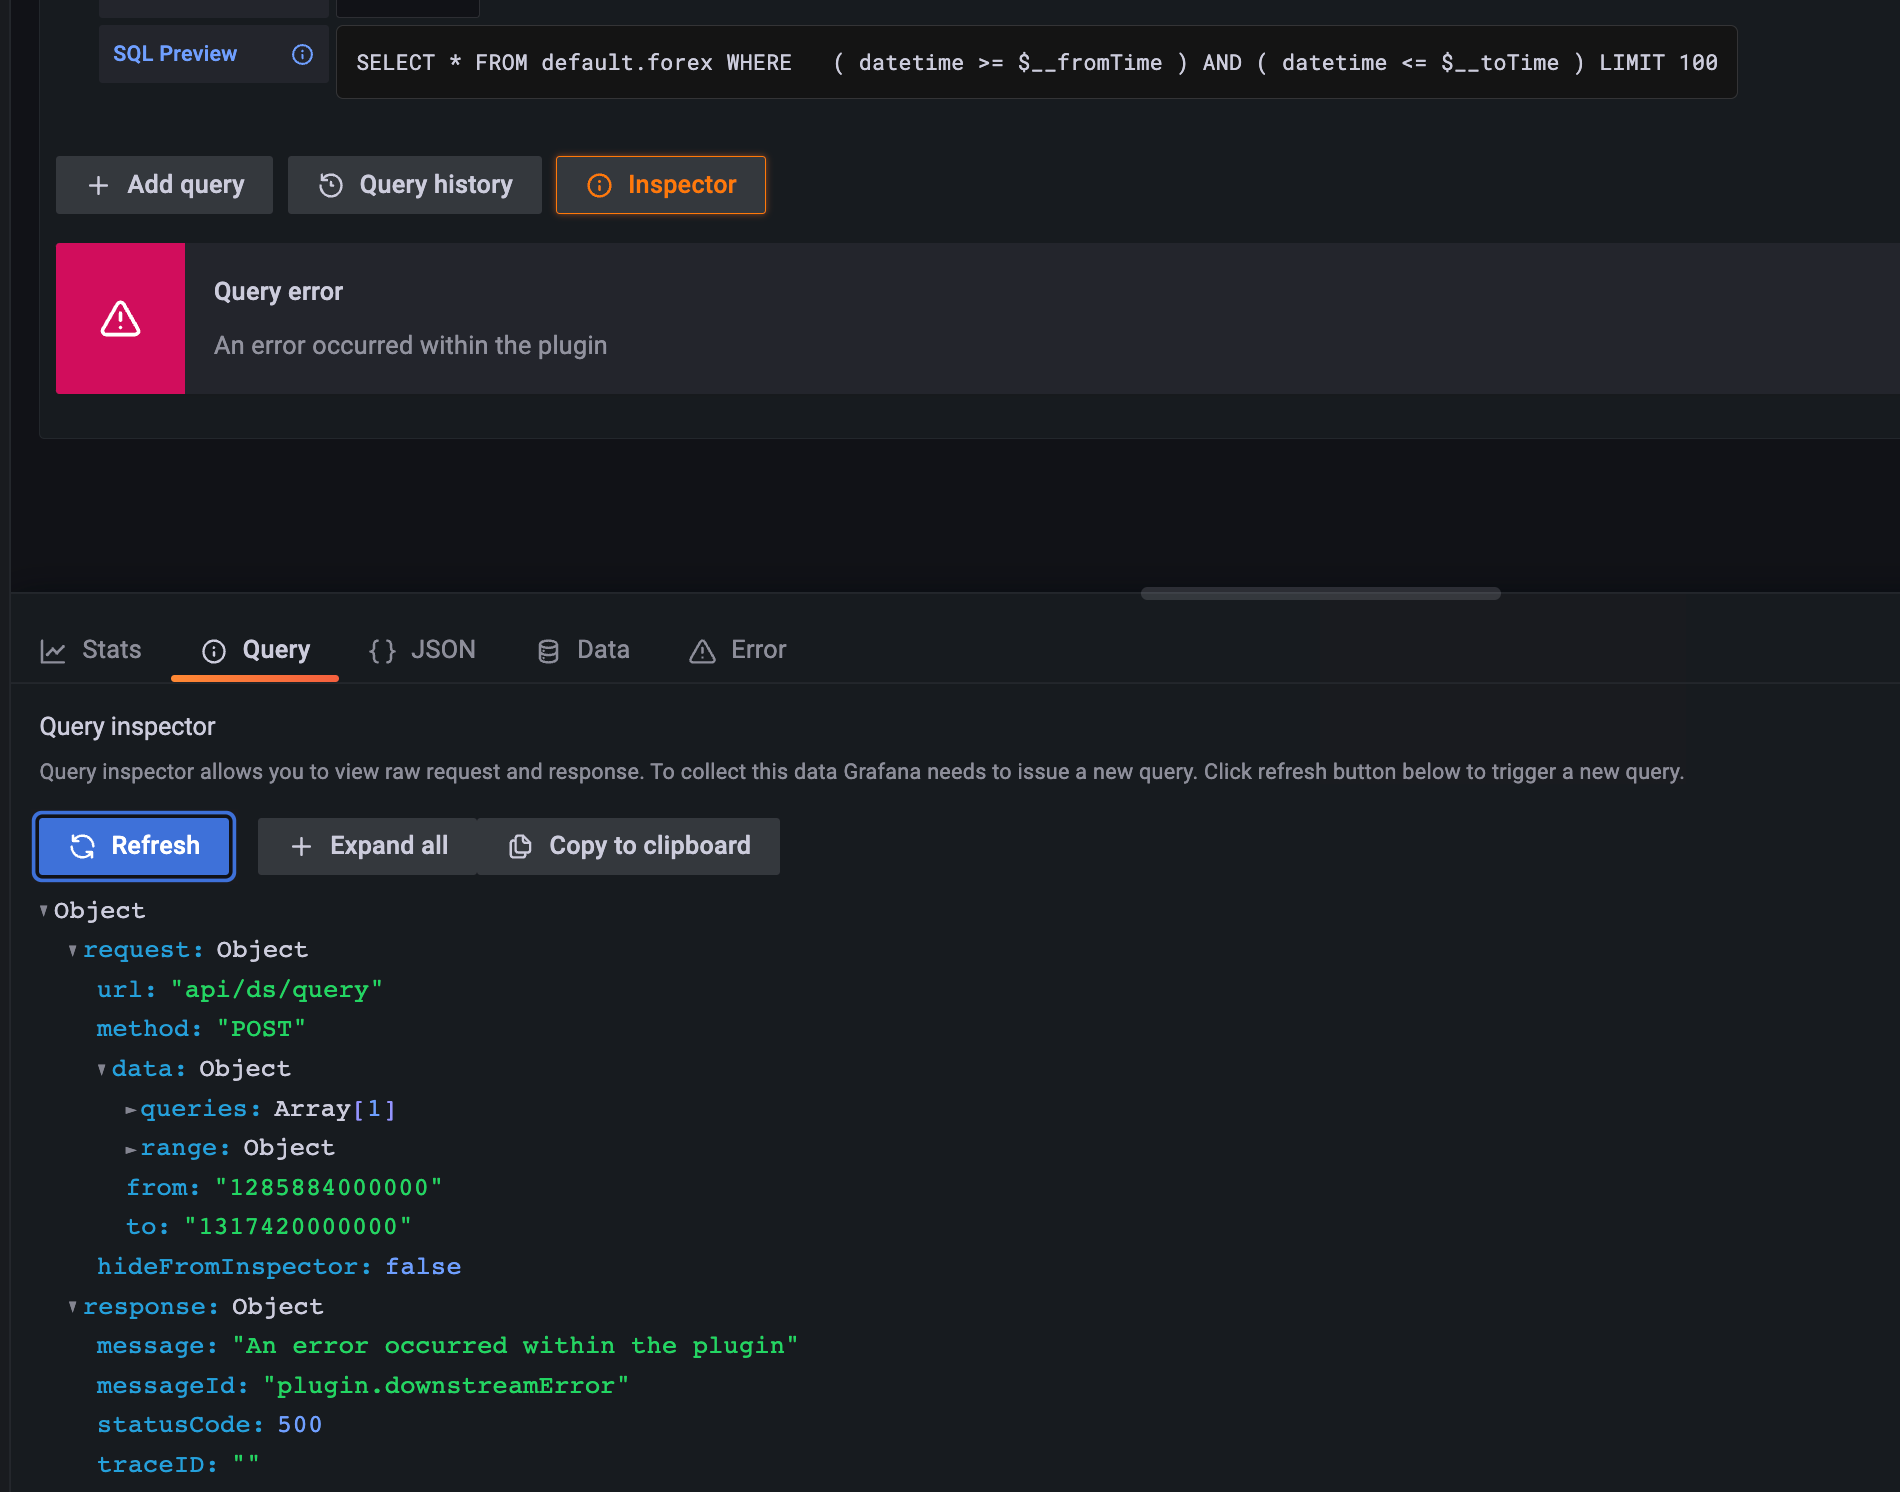Click the Query error warning triangle icon

(x=120, y=318)
